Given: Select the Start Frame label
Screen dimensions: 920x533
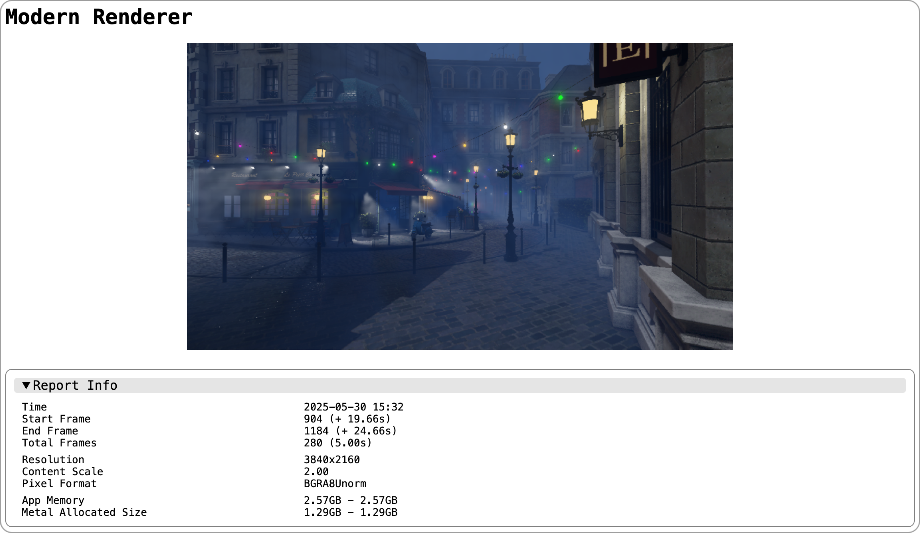Looking at the screenshot, I should (56, 419).
